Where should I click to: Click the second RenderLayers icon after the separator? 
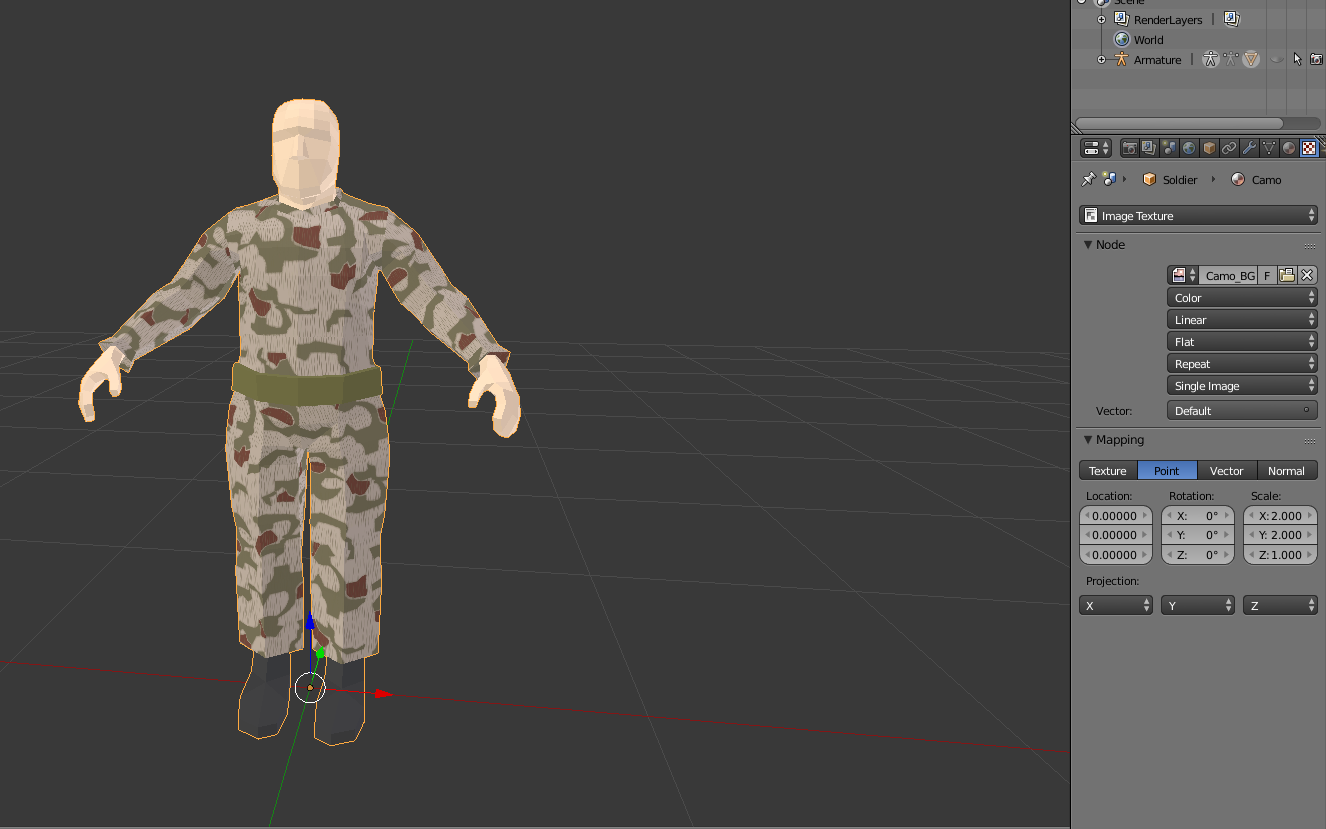pos(1231,19)
